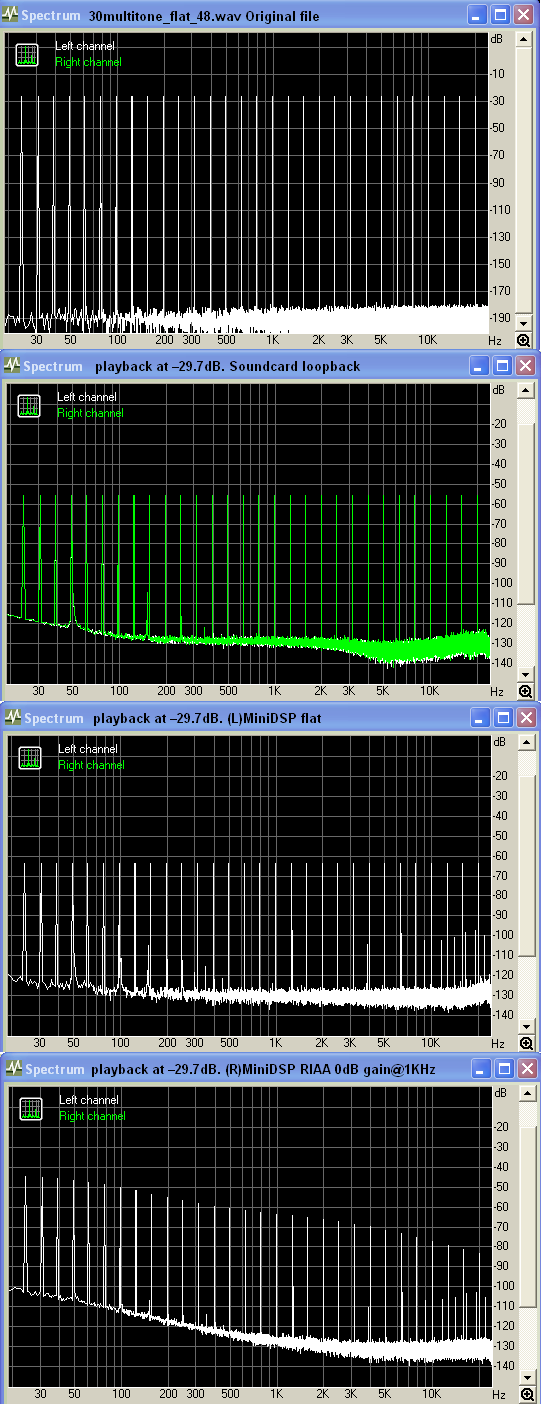Click zoom magnifier in Original file spectrum

point(524,341)
